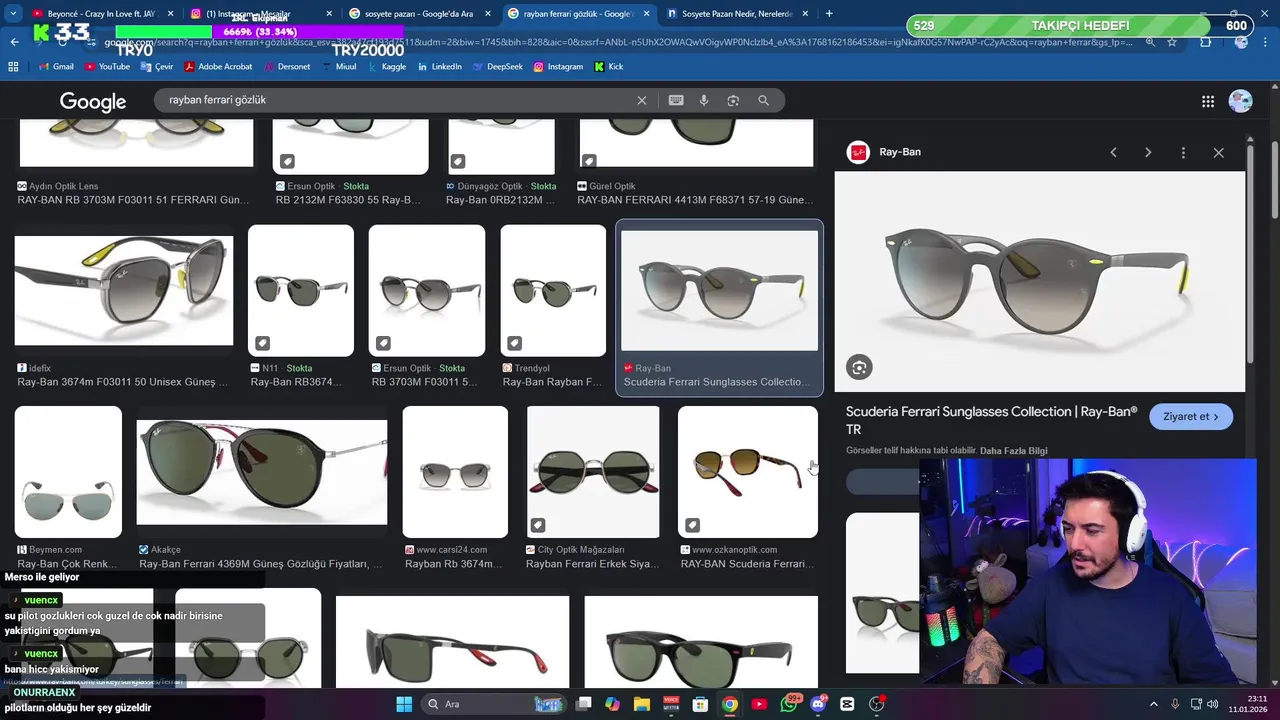Submit search with the magnifier icon
1280x720 pixels.
pos(763,100)
